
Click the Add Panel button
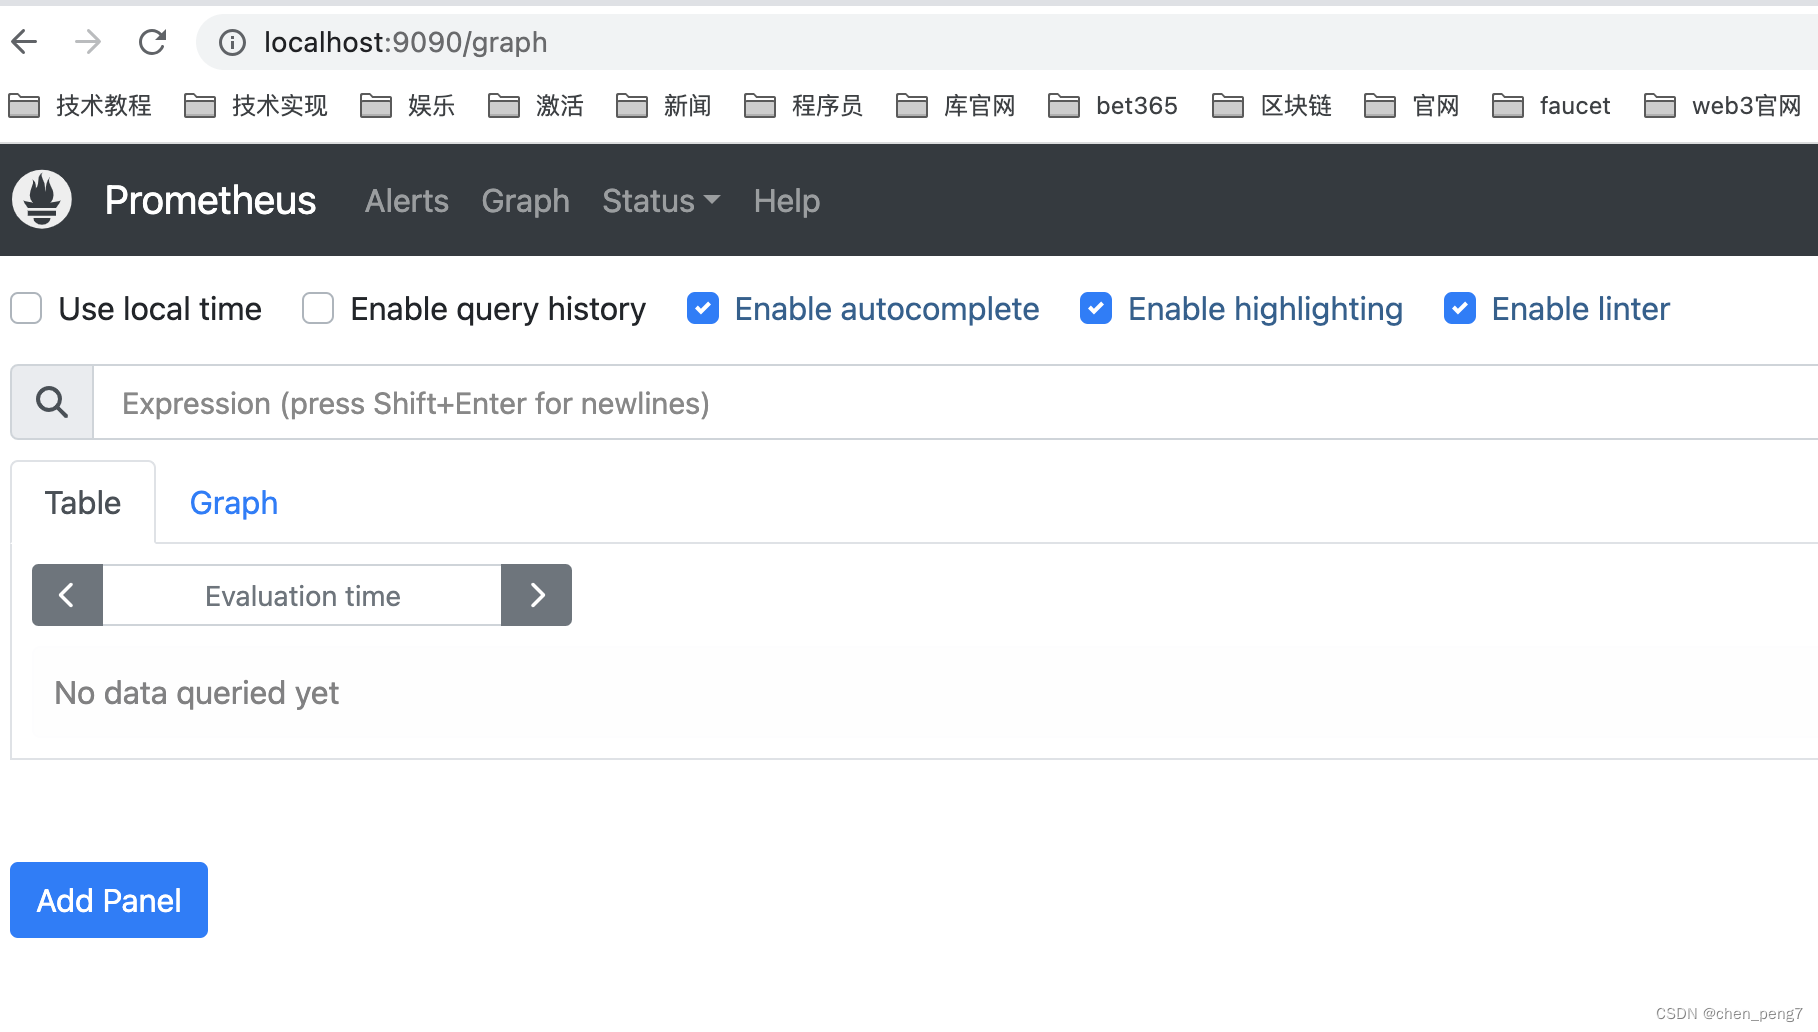coord(109,900)
